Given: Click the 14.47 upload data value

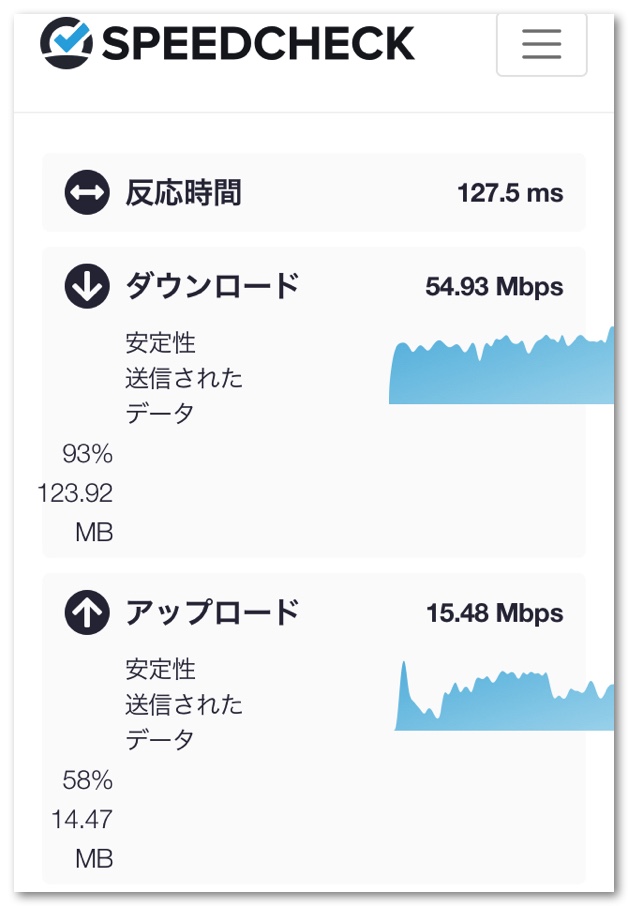Looking at the screenshot, I should point(82,819).
